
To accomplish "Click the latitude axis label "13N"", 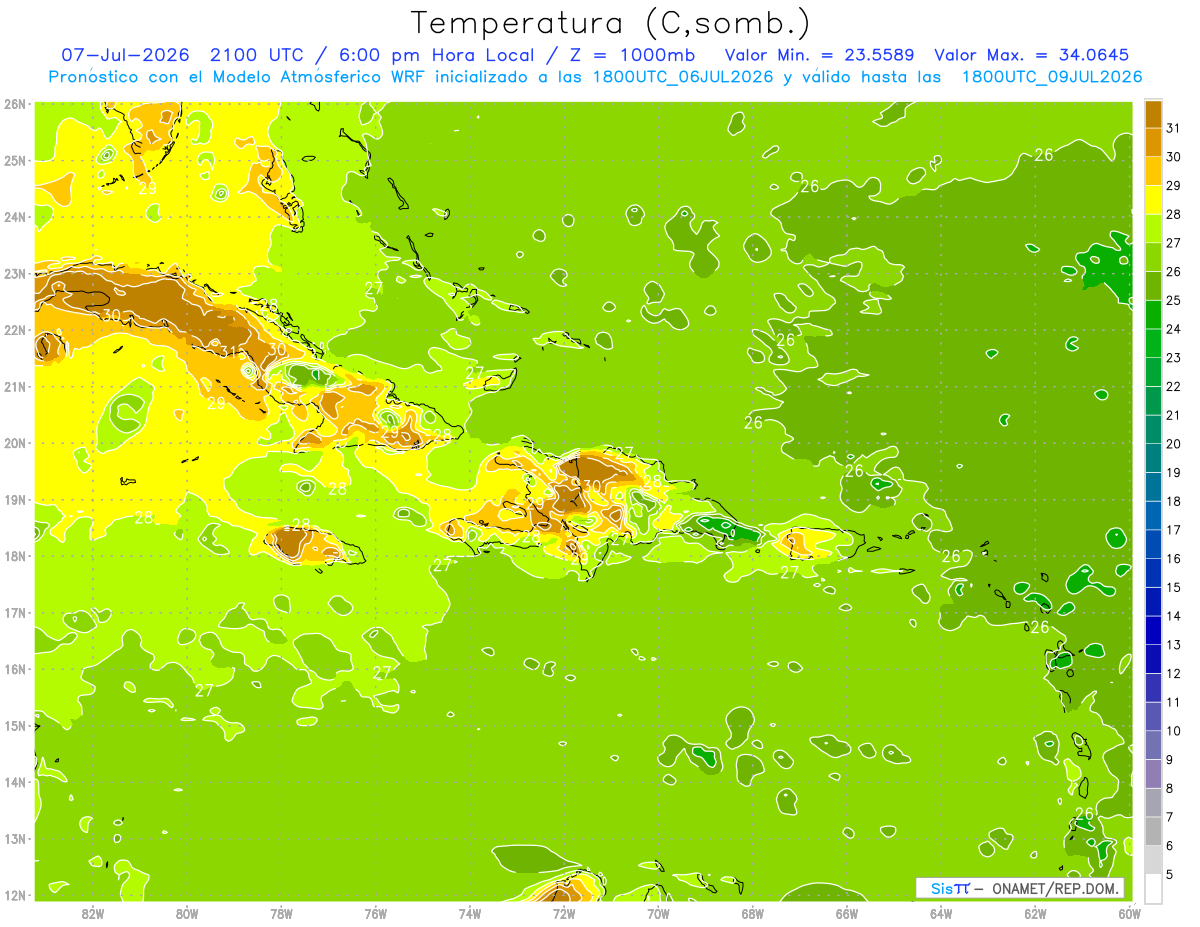I will 14,838.
